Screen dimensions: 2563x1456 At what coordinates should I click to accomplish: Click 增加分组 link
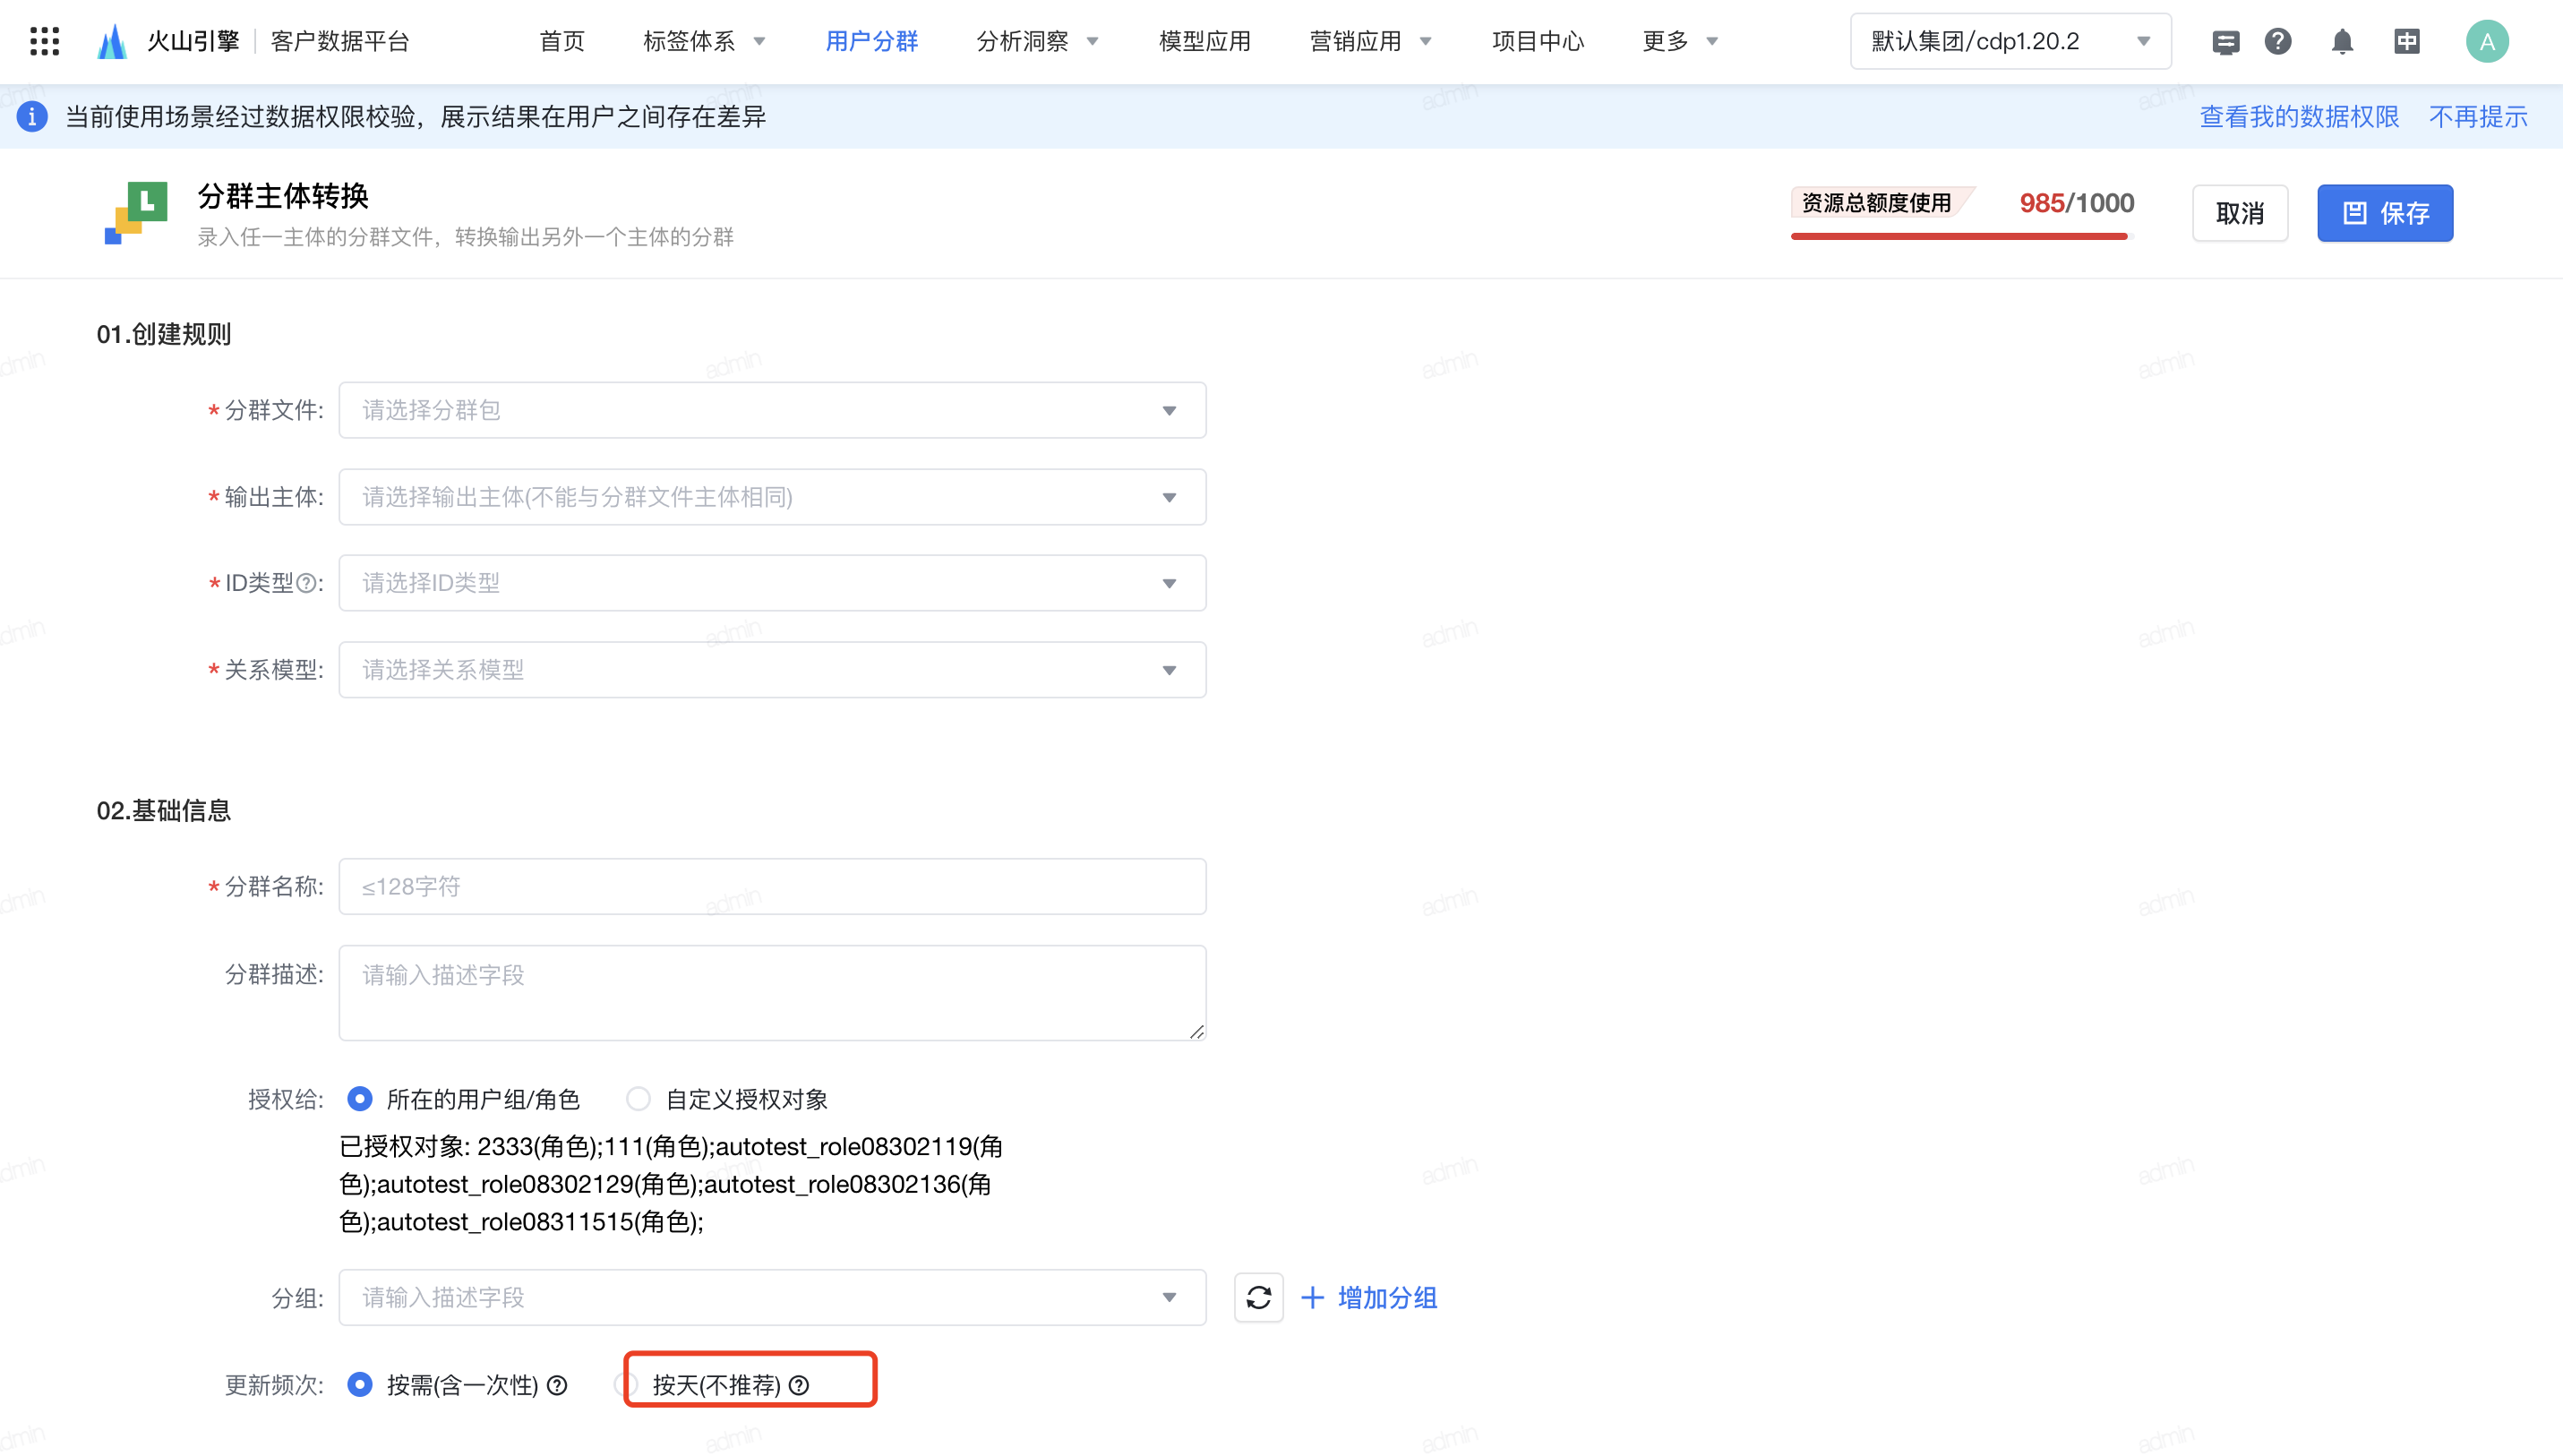point(1368,1298)
